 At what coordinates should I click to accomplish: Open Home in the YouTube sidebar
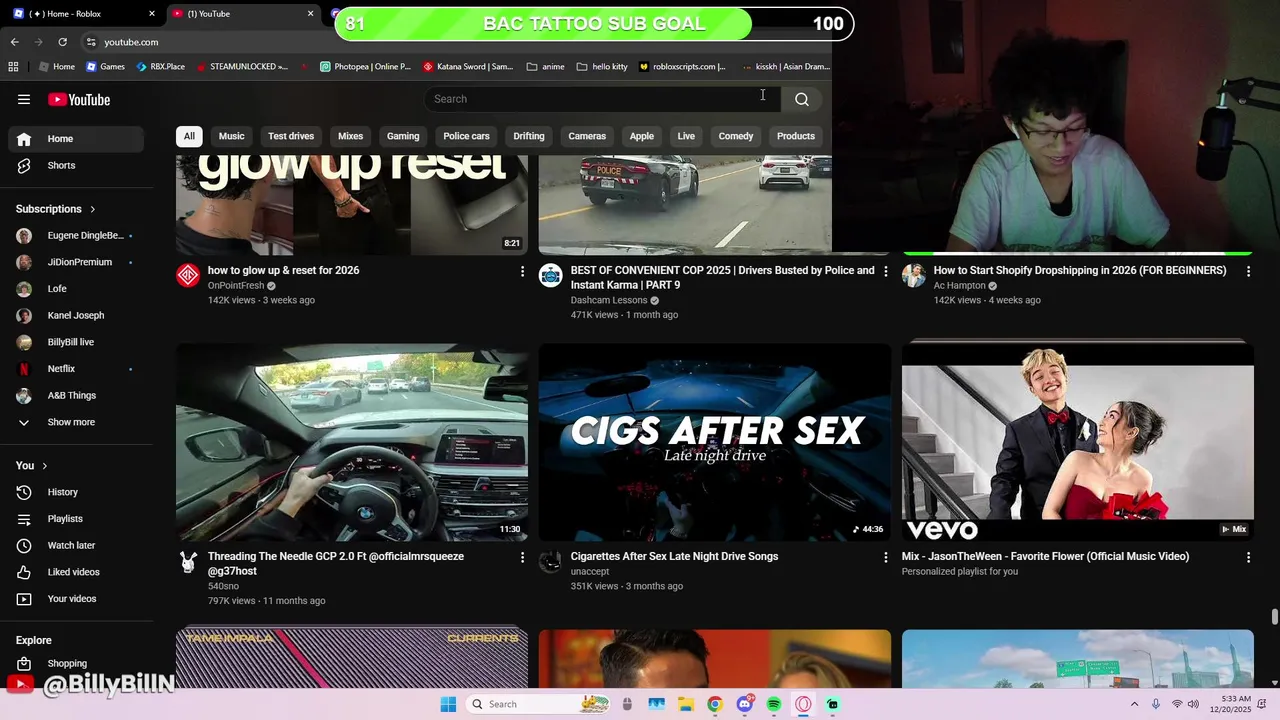76,139
